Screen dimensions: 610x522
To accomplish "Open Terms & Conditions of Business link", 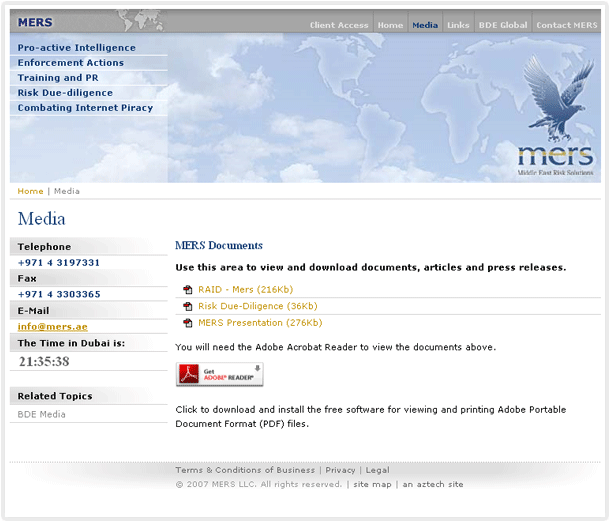I will [245, 470].
